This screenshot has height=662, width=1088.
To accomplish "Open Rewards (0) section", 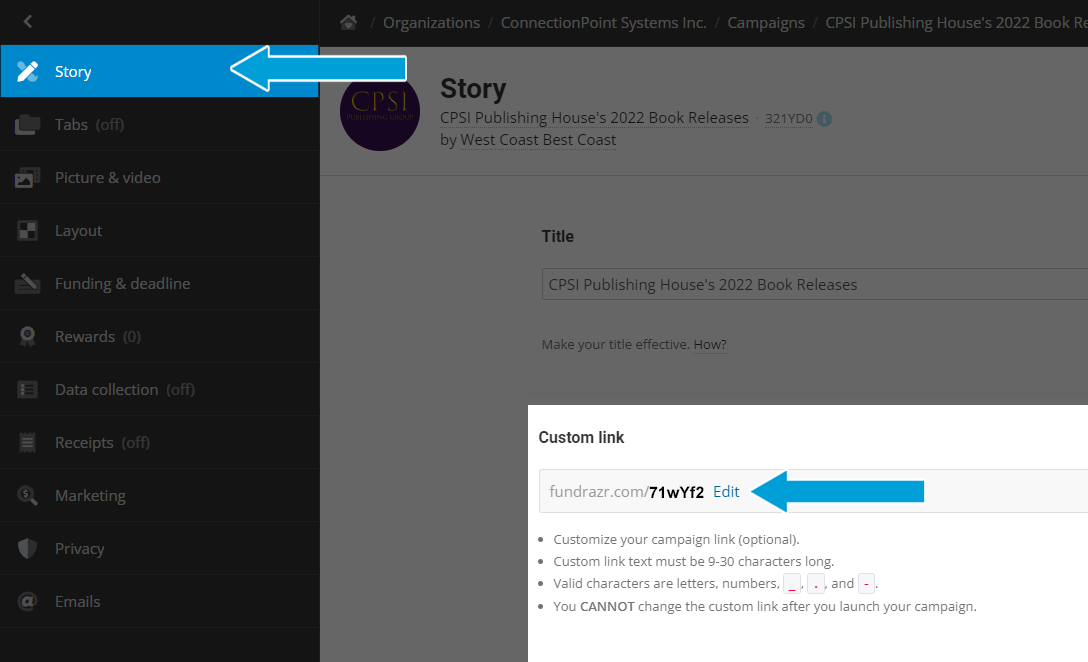I will (160, 337).
